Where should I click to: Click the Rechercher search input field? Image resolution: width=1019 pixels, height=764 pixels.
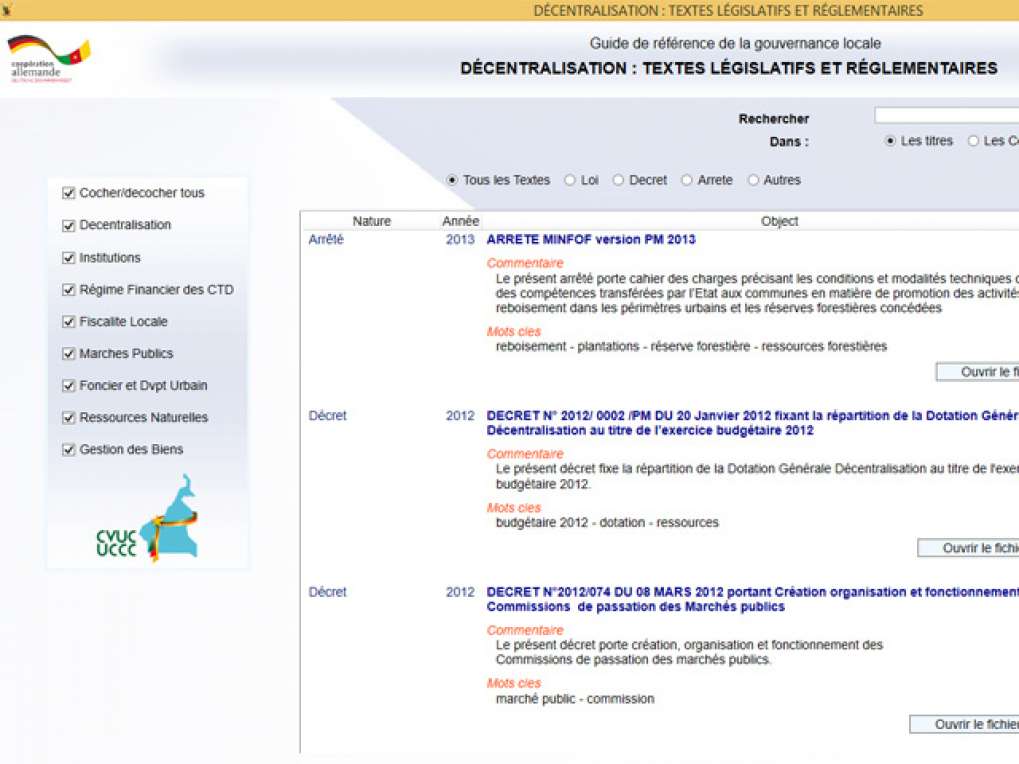click(945, 116)
